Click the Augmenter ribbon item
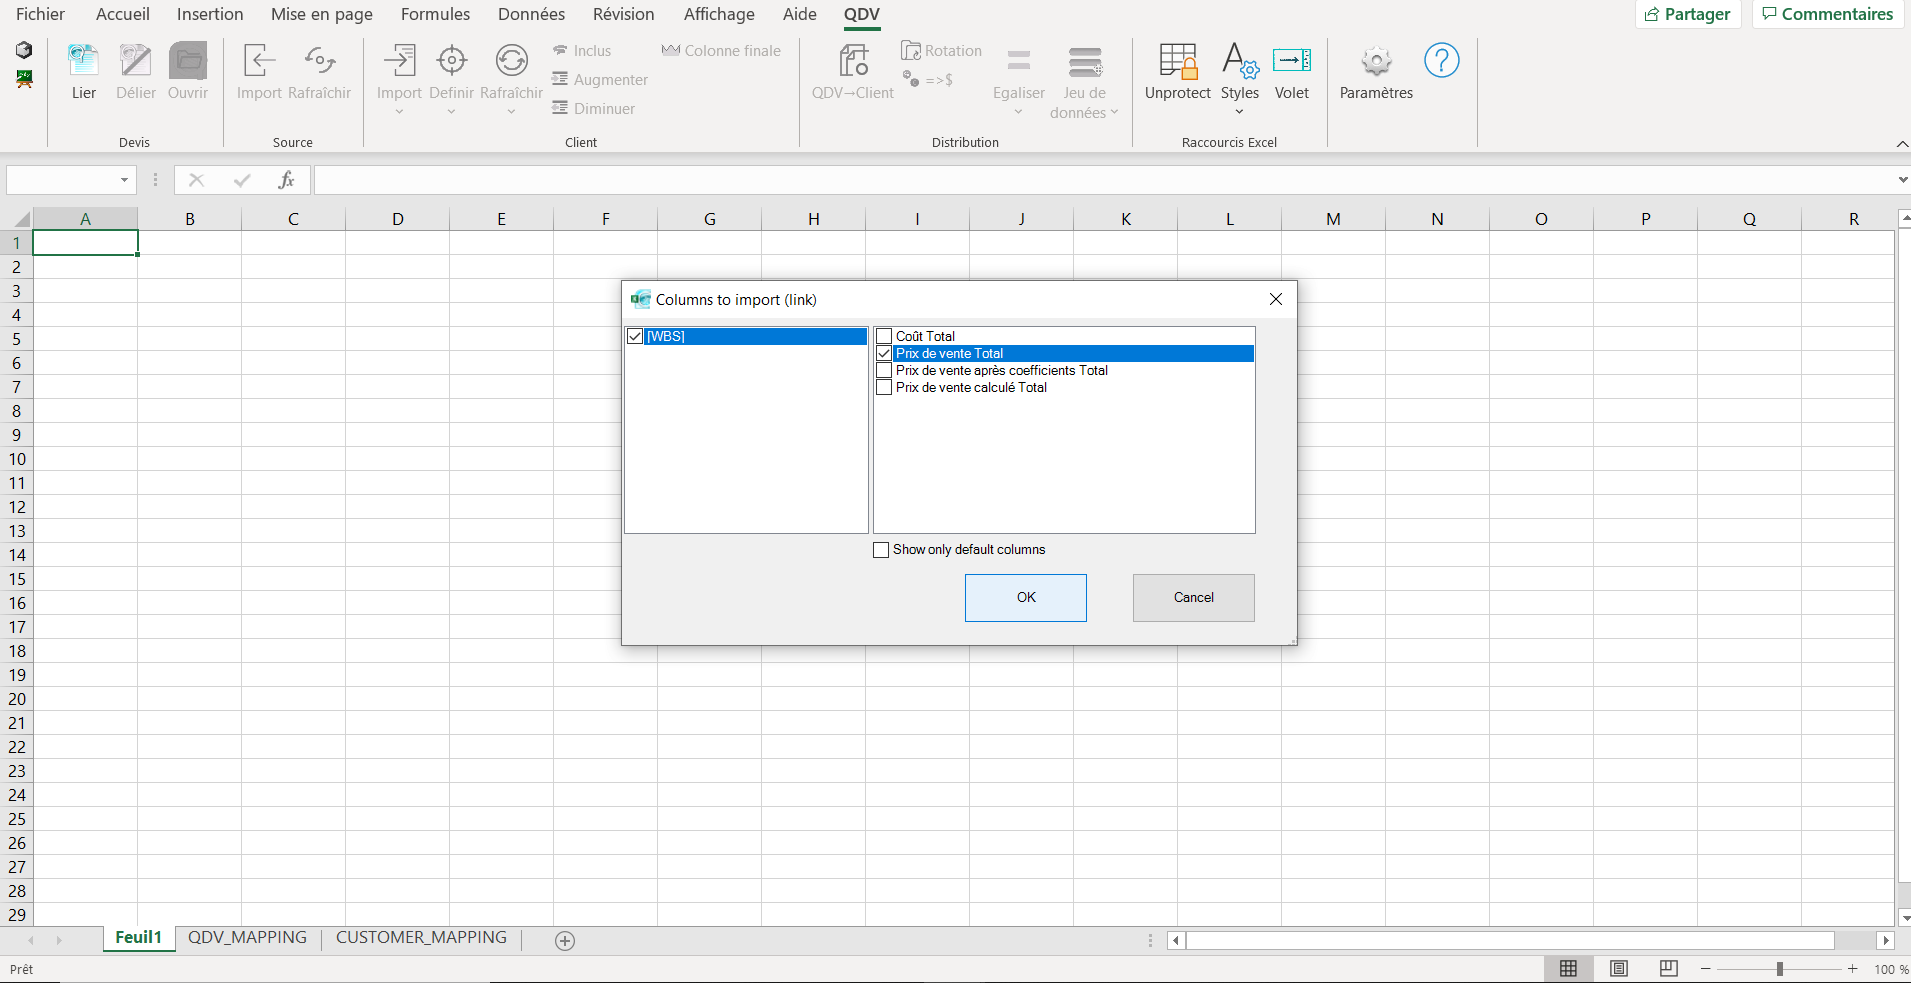The image size is (1911, 983). 599,80
